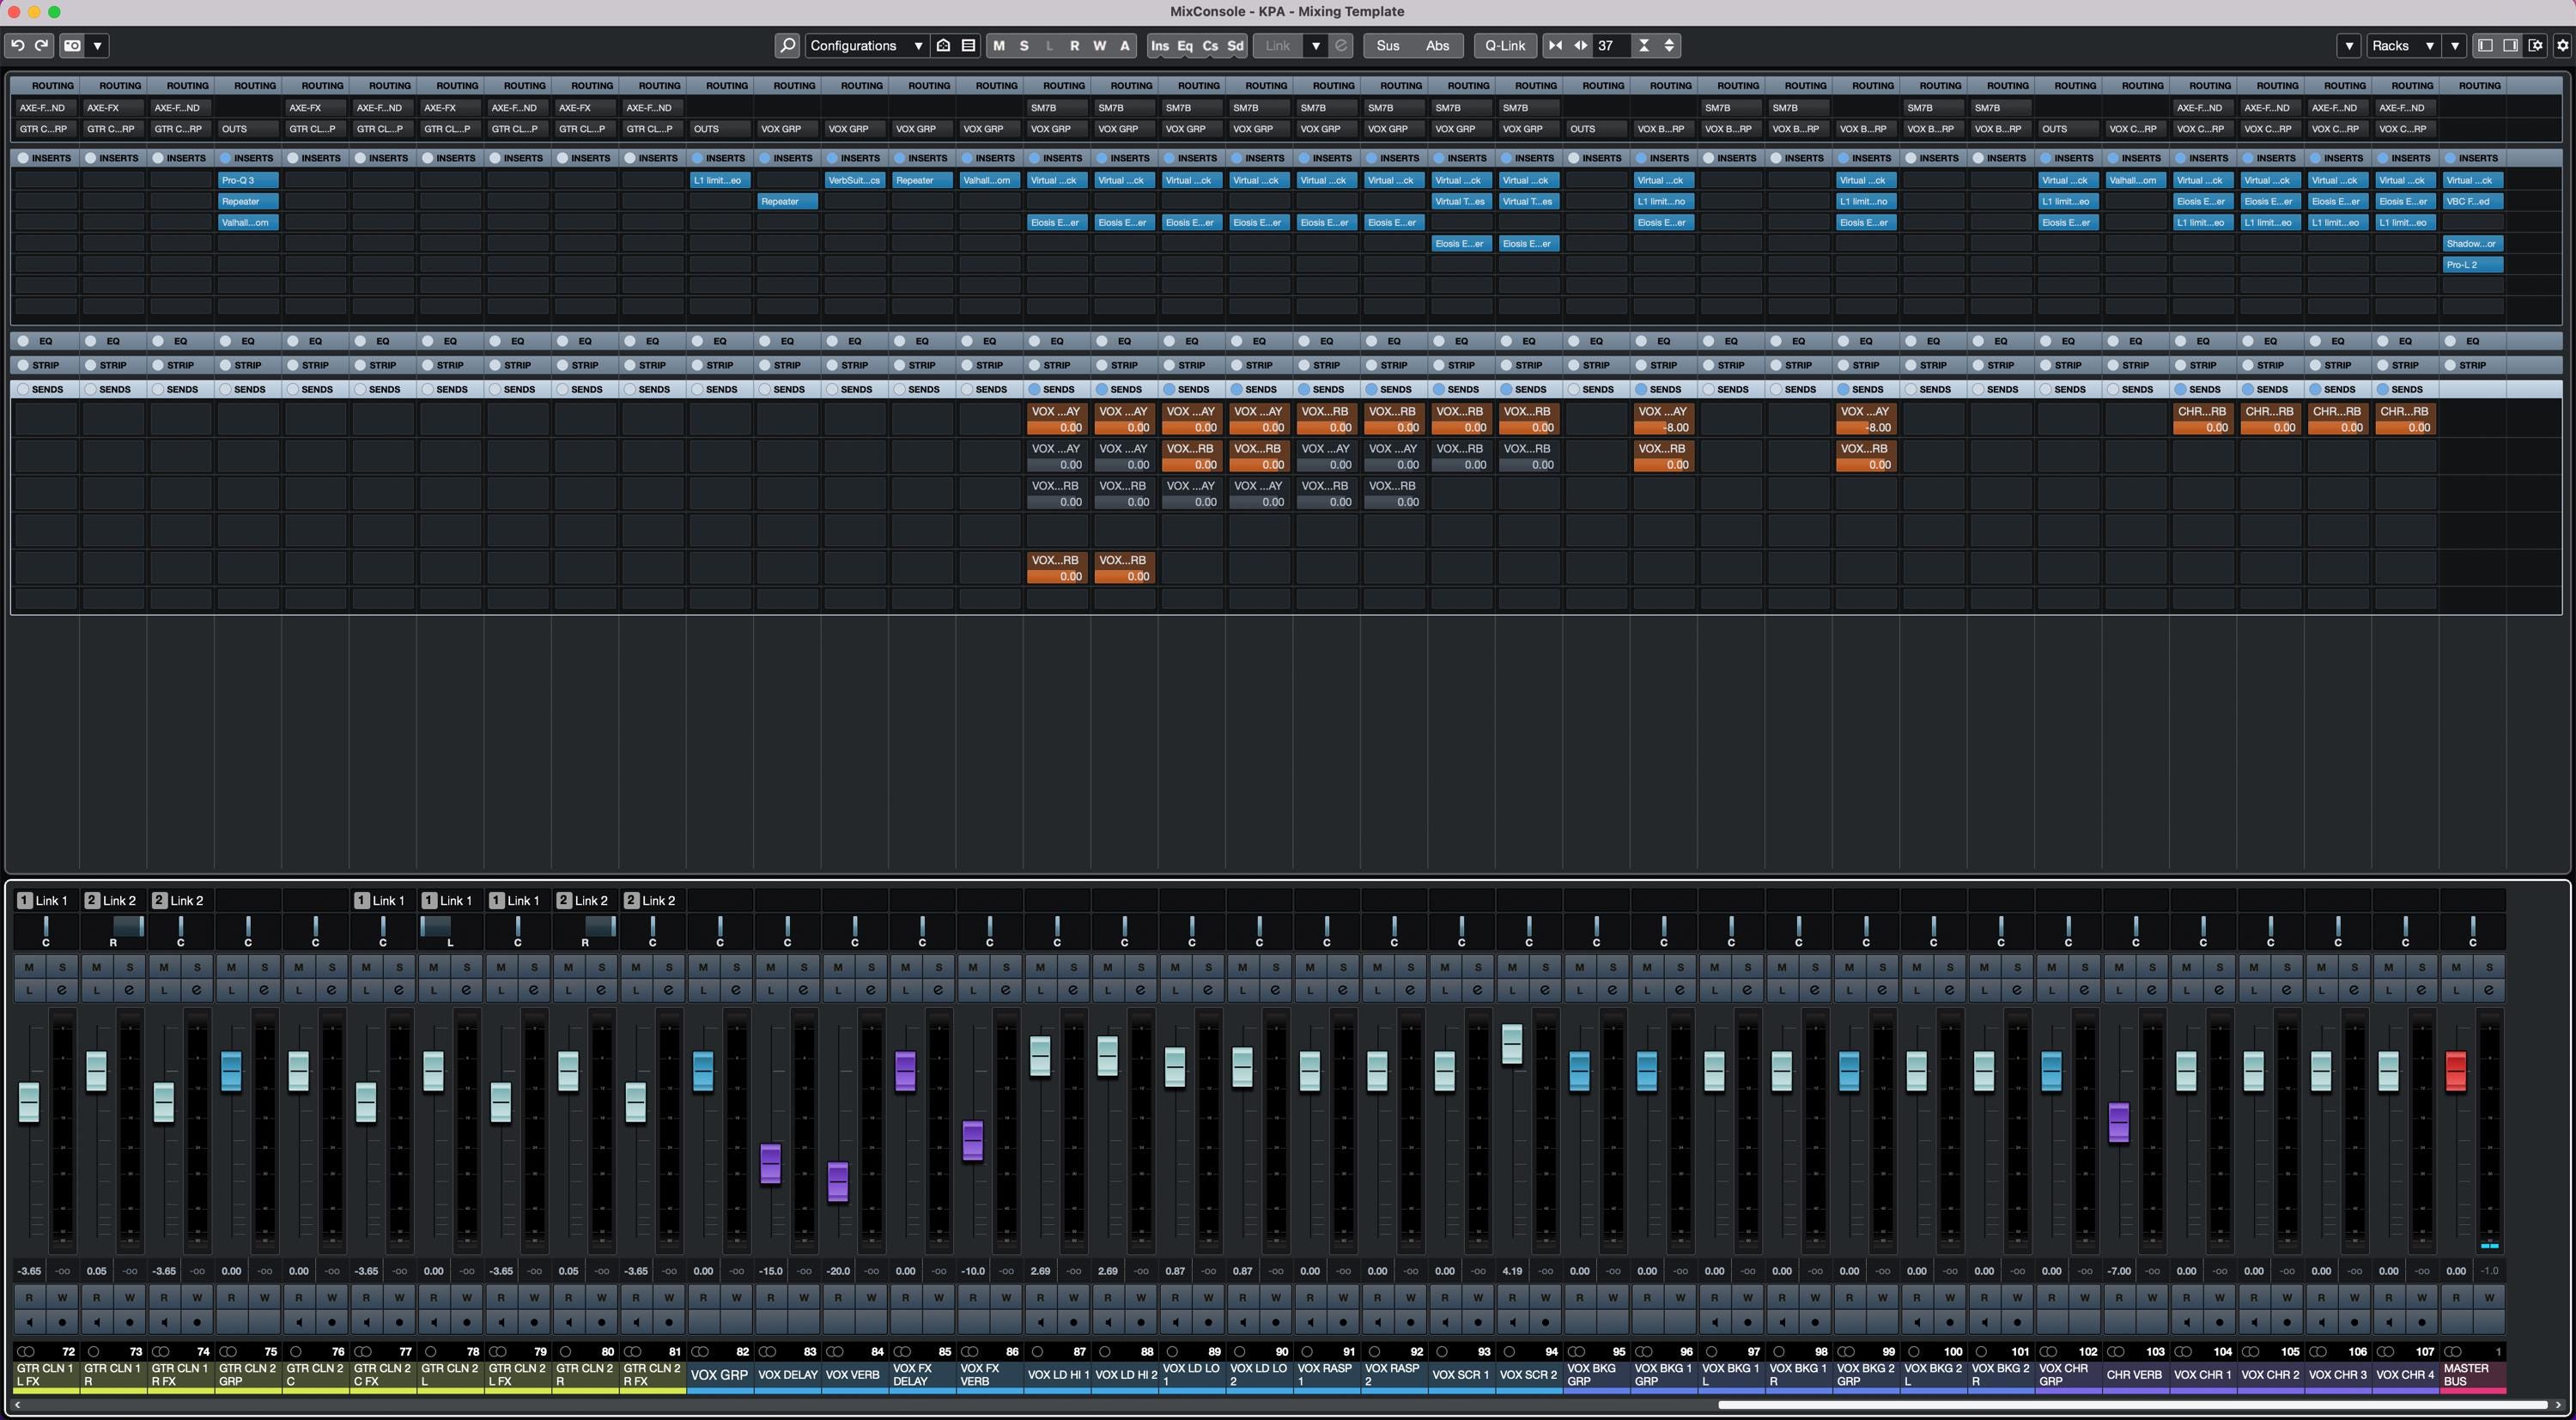Screen dimensions: 2576x1420
Task: Open the MixConsole functions gear icon
Action: [2561, 45]
